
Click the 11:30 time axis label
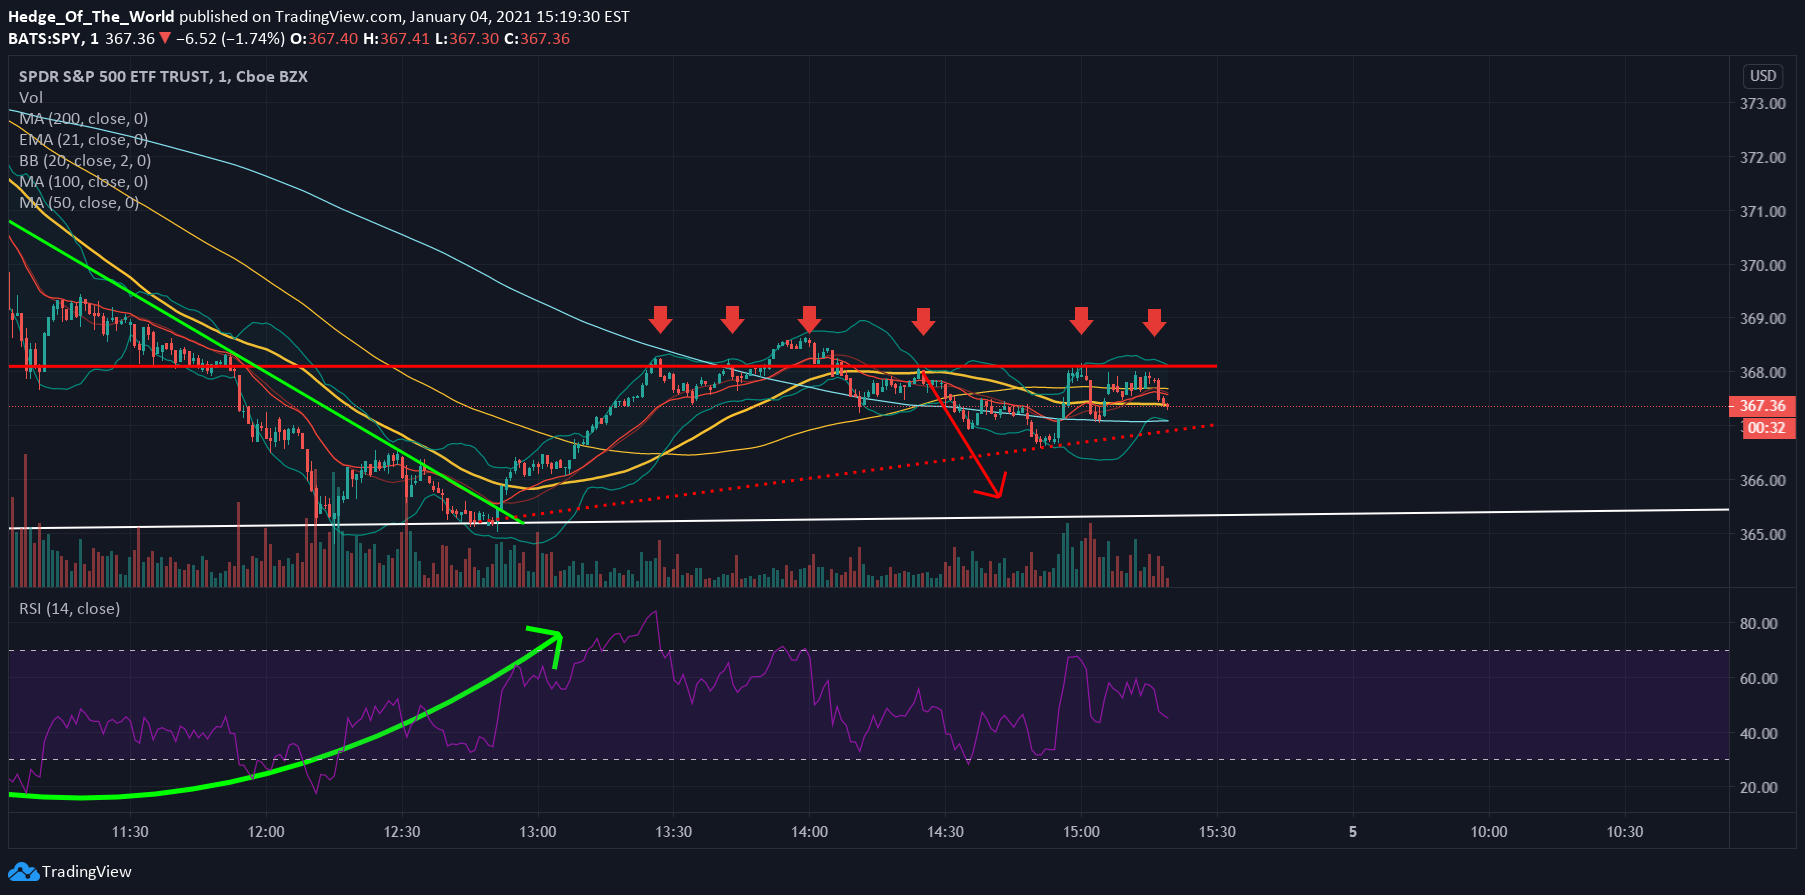pyautogui.click(x=130, y=832)
